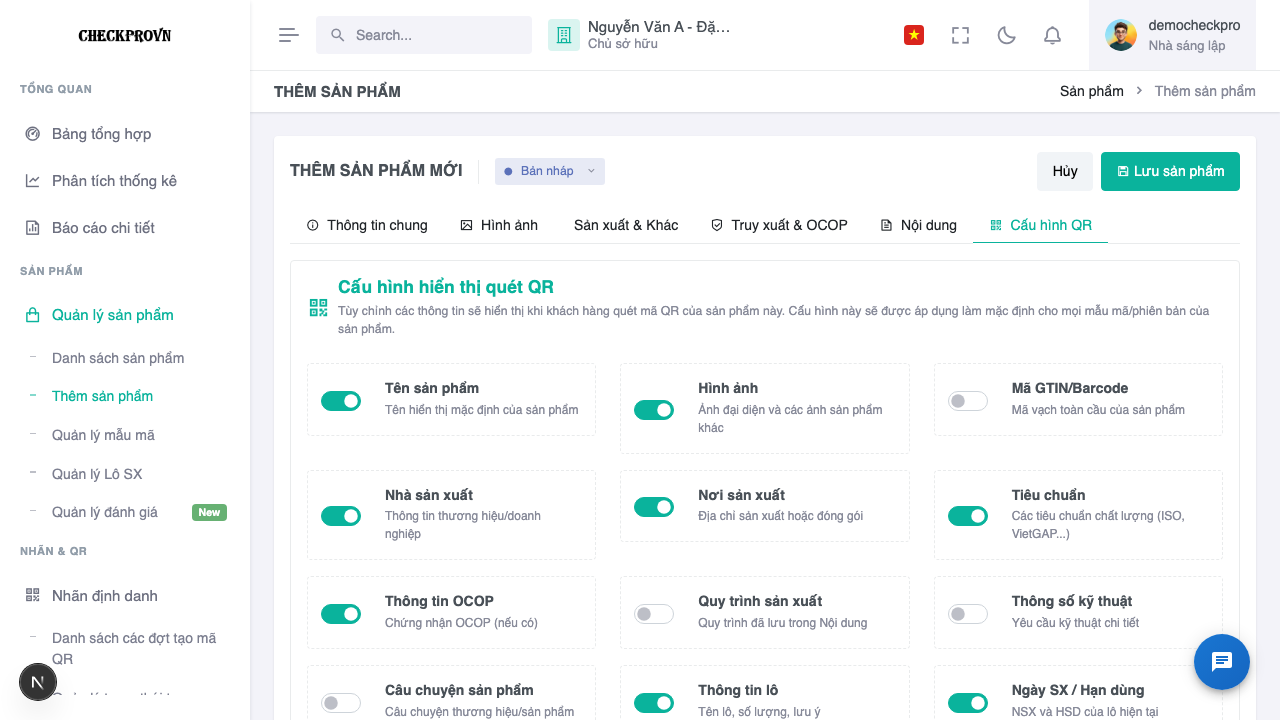
Task: Click the Hủy button
Action: (x=1065, y=171)
